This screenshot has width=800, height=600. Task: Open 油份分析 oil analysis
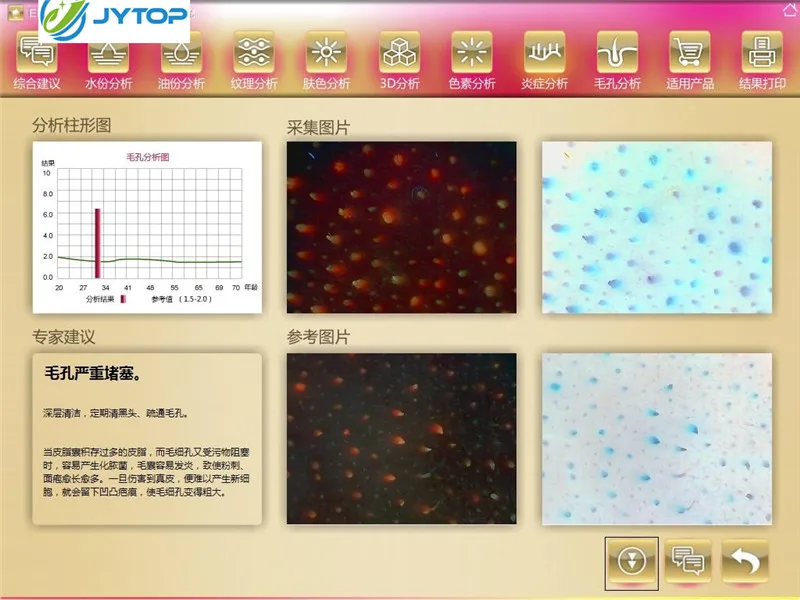tap(182, 61)
